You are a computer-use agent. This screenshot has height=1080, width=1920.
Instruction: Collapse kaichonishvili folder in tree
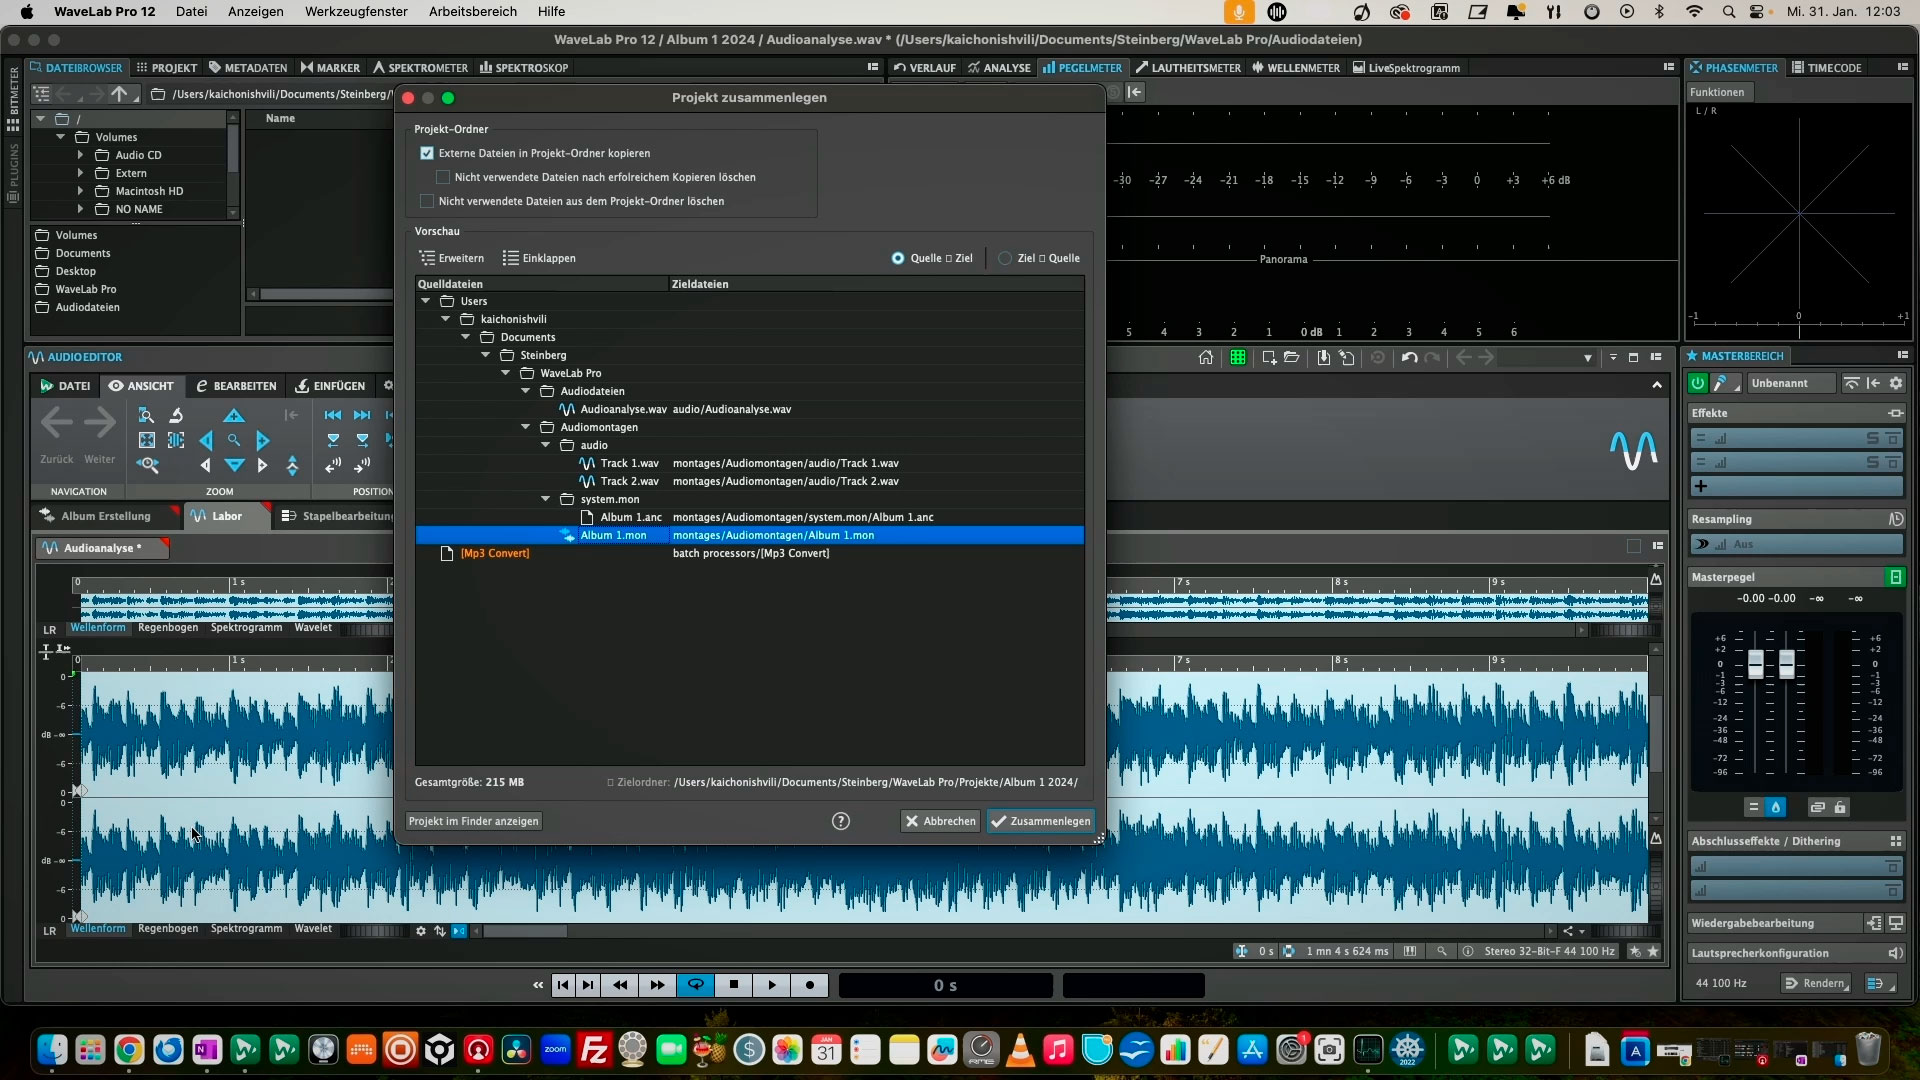(x=446, y=319)
